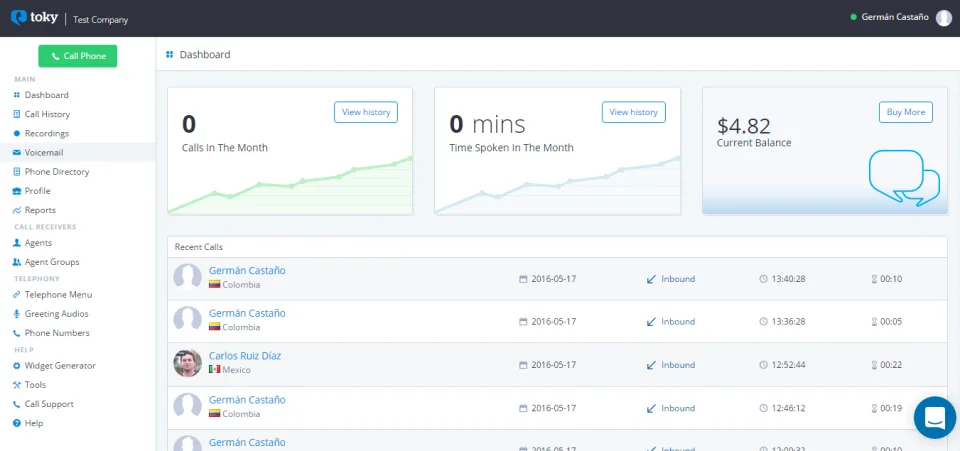Click clock icon beside 13:40:28
The image size is (960, 451).
pos(763,278)
